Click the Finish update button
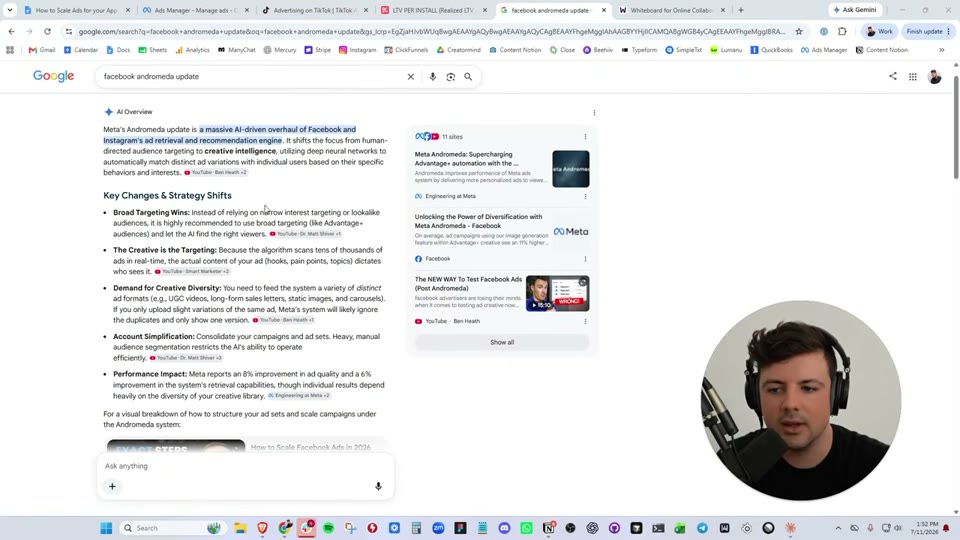Screen dimensions: 960x540 pos(929,31)
